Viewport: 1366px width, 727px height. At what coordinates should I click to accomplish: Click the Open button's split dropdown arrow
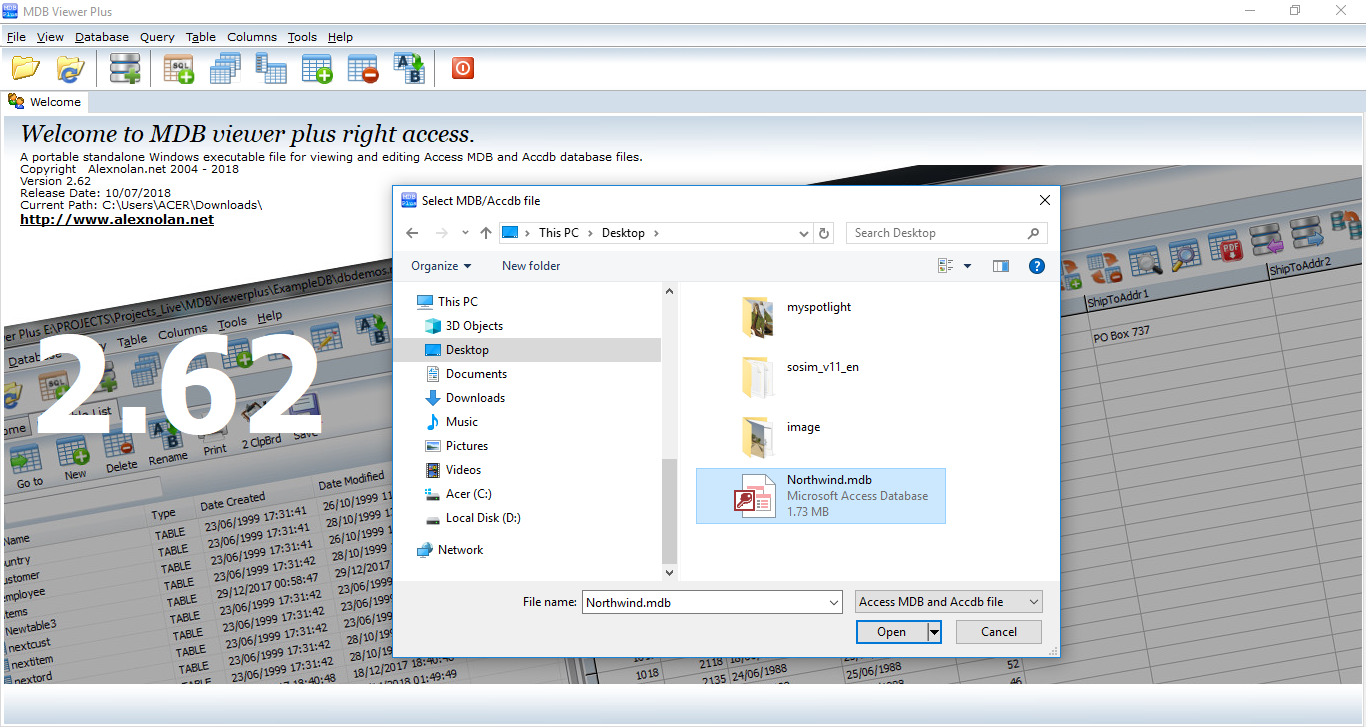click(x=934, y=632)
